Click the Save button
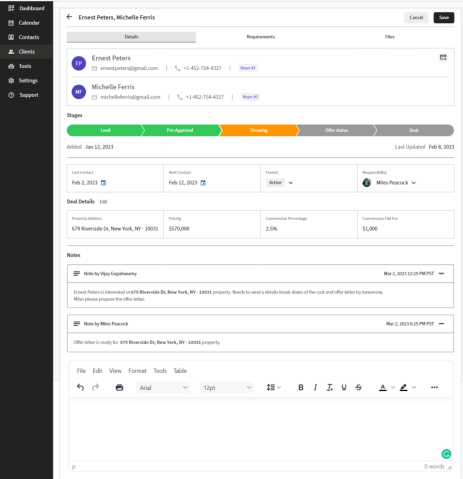 point(444,17)
